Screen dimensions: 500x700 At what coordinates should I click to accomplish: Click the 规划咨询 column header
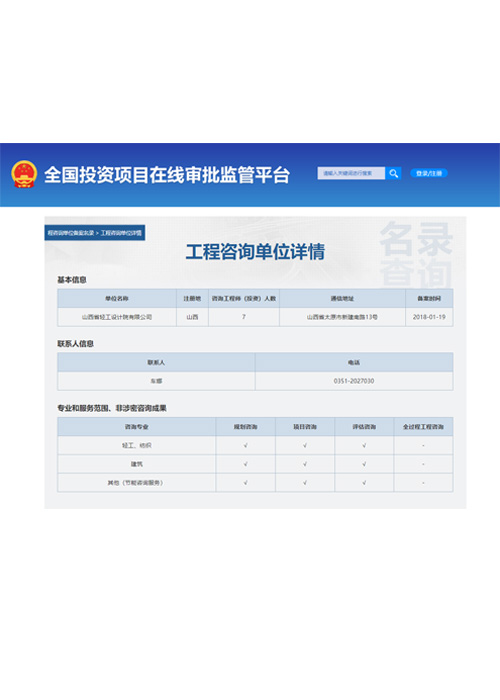pos(246,427)
